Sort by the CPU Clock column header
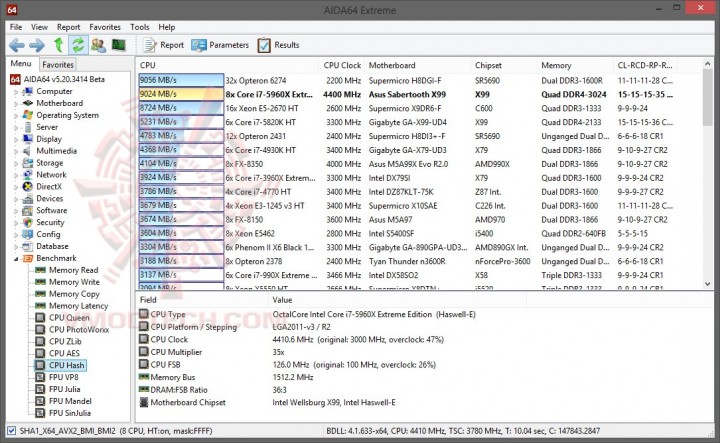Screen dimensions: 720x443 click(342, 65)
